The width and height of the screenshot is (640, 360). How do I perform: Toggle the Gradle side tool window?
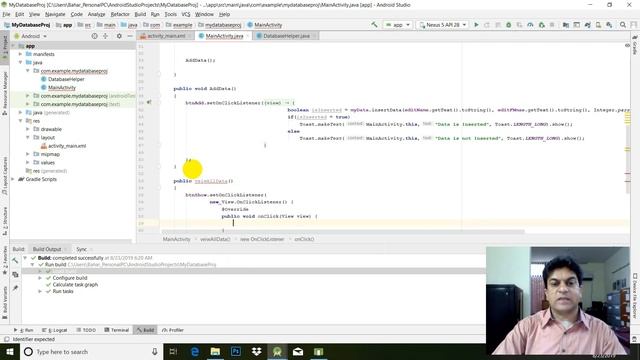point(635,45)
